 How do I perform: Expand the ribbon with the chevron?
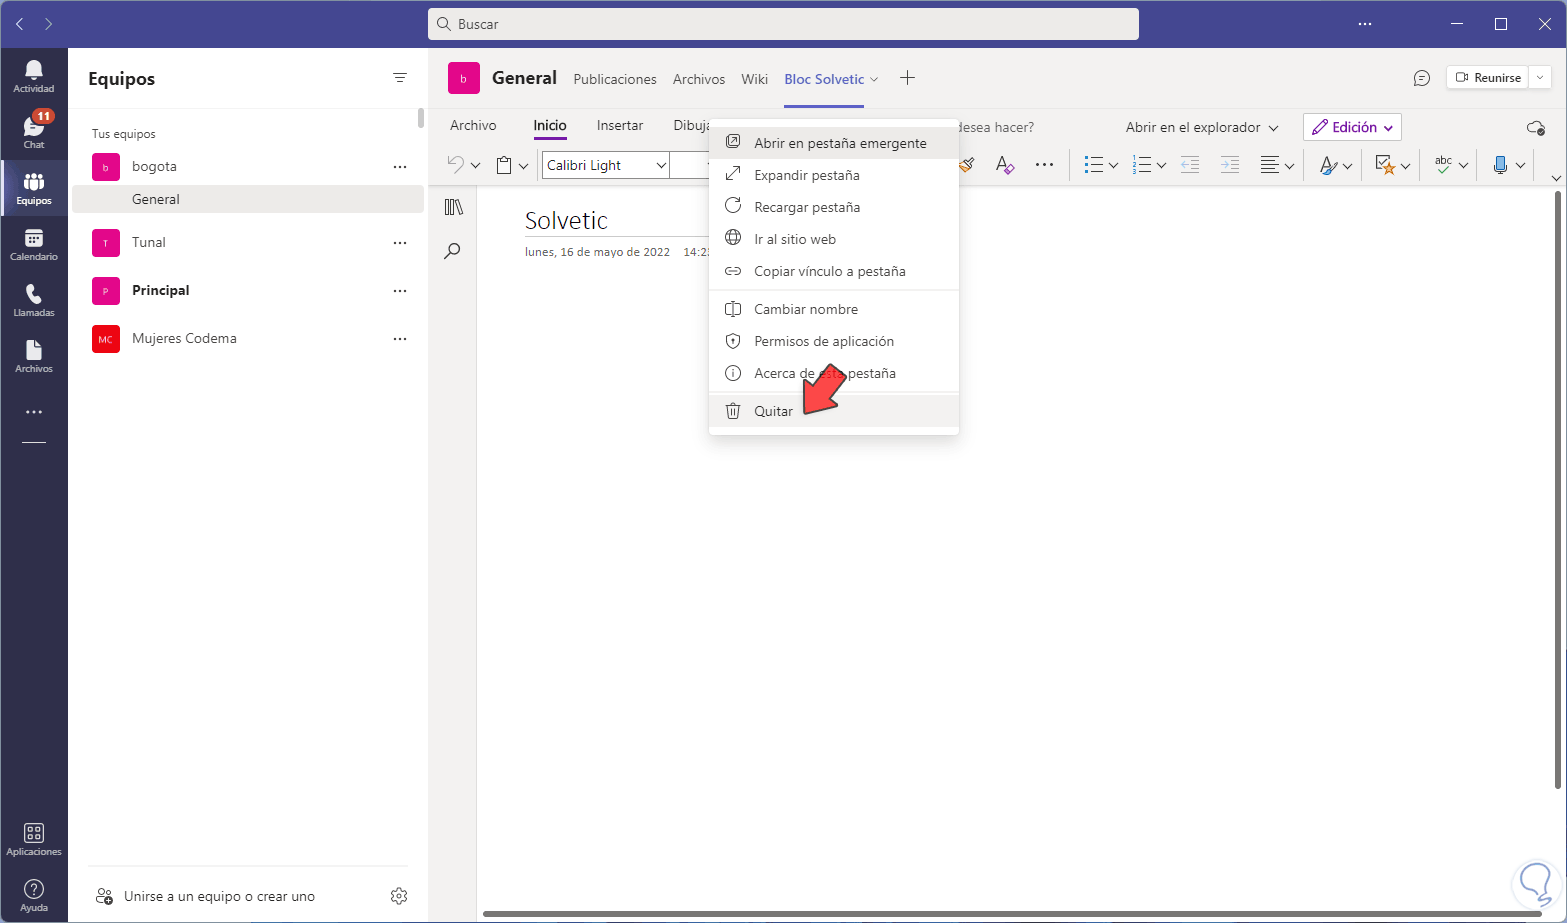[1555, 178]
